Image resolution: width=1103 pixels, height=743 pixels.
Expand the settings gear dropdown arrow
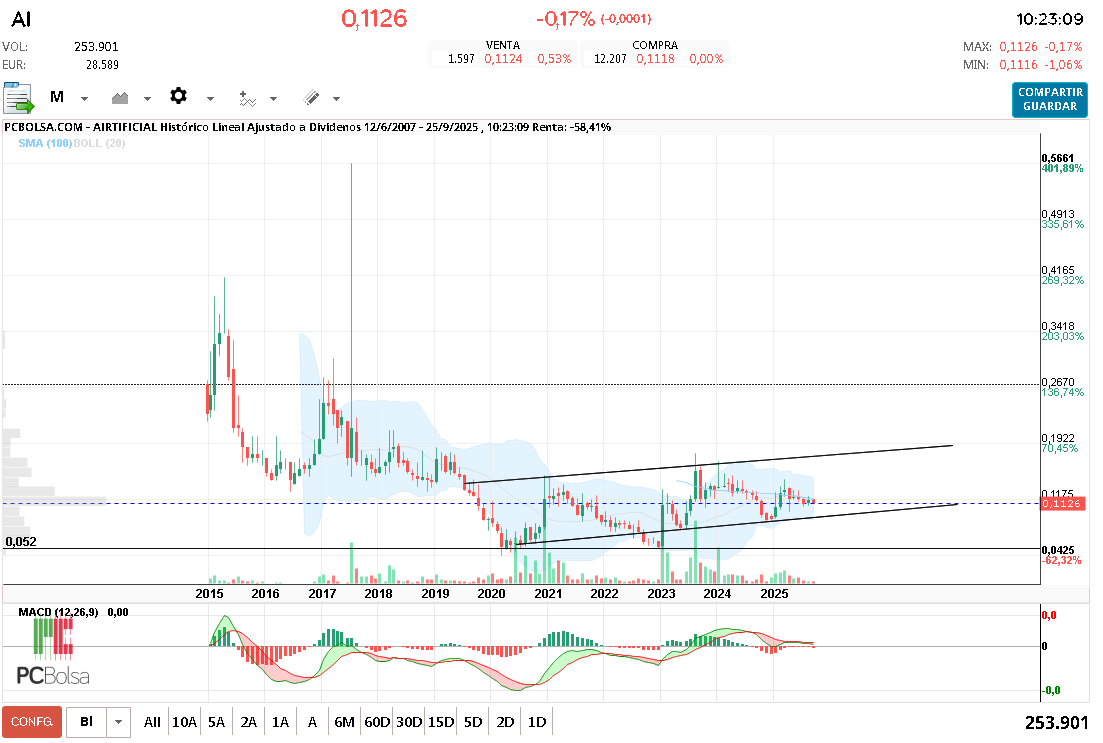pyautogui.click(x=210, y=99)
